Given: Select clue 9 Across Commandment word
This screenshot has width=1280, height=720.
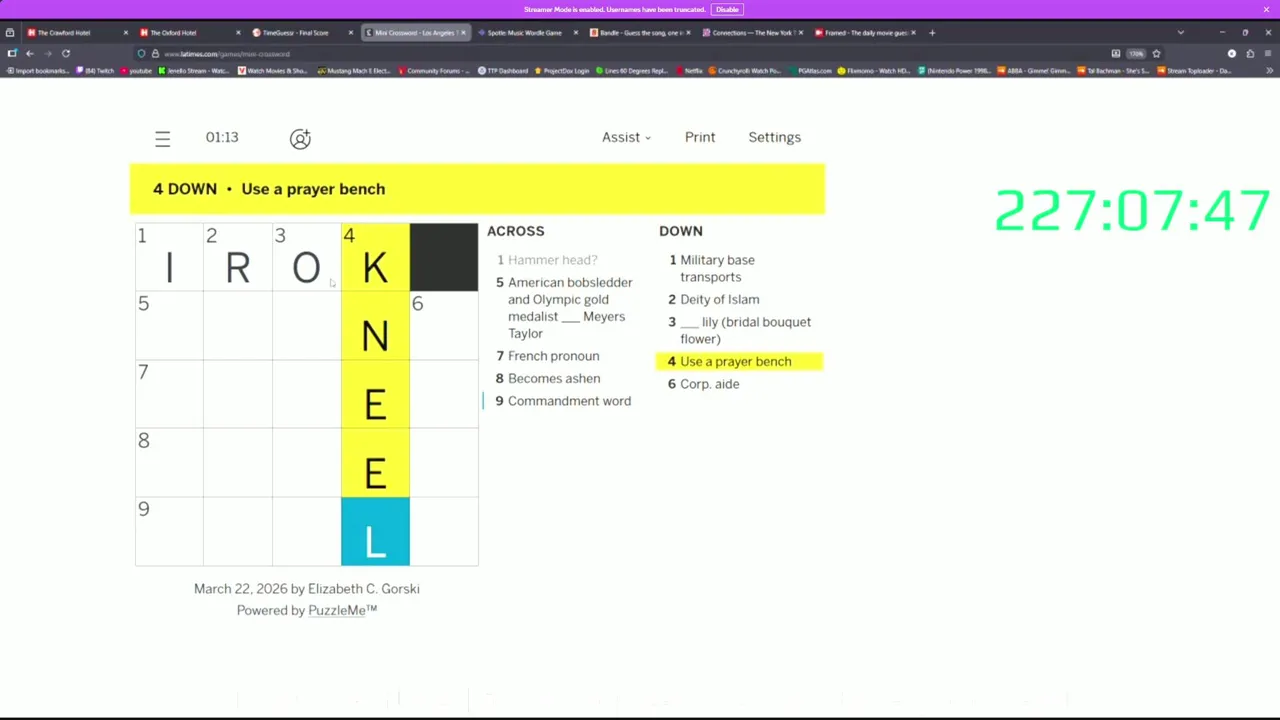Looking at the screenshot, I should point(563,401).
